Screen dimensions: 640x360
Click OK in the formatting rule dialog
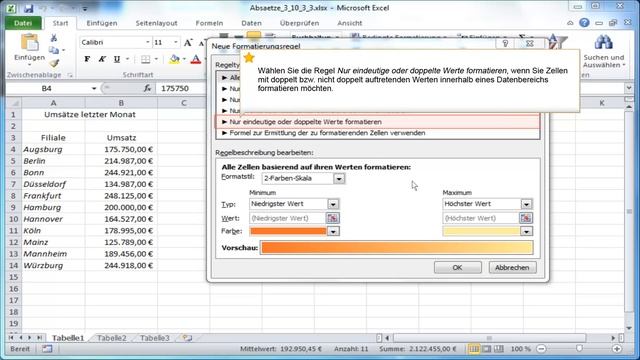pos(457,268)
